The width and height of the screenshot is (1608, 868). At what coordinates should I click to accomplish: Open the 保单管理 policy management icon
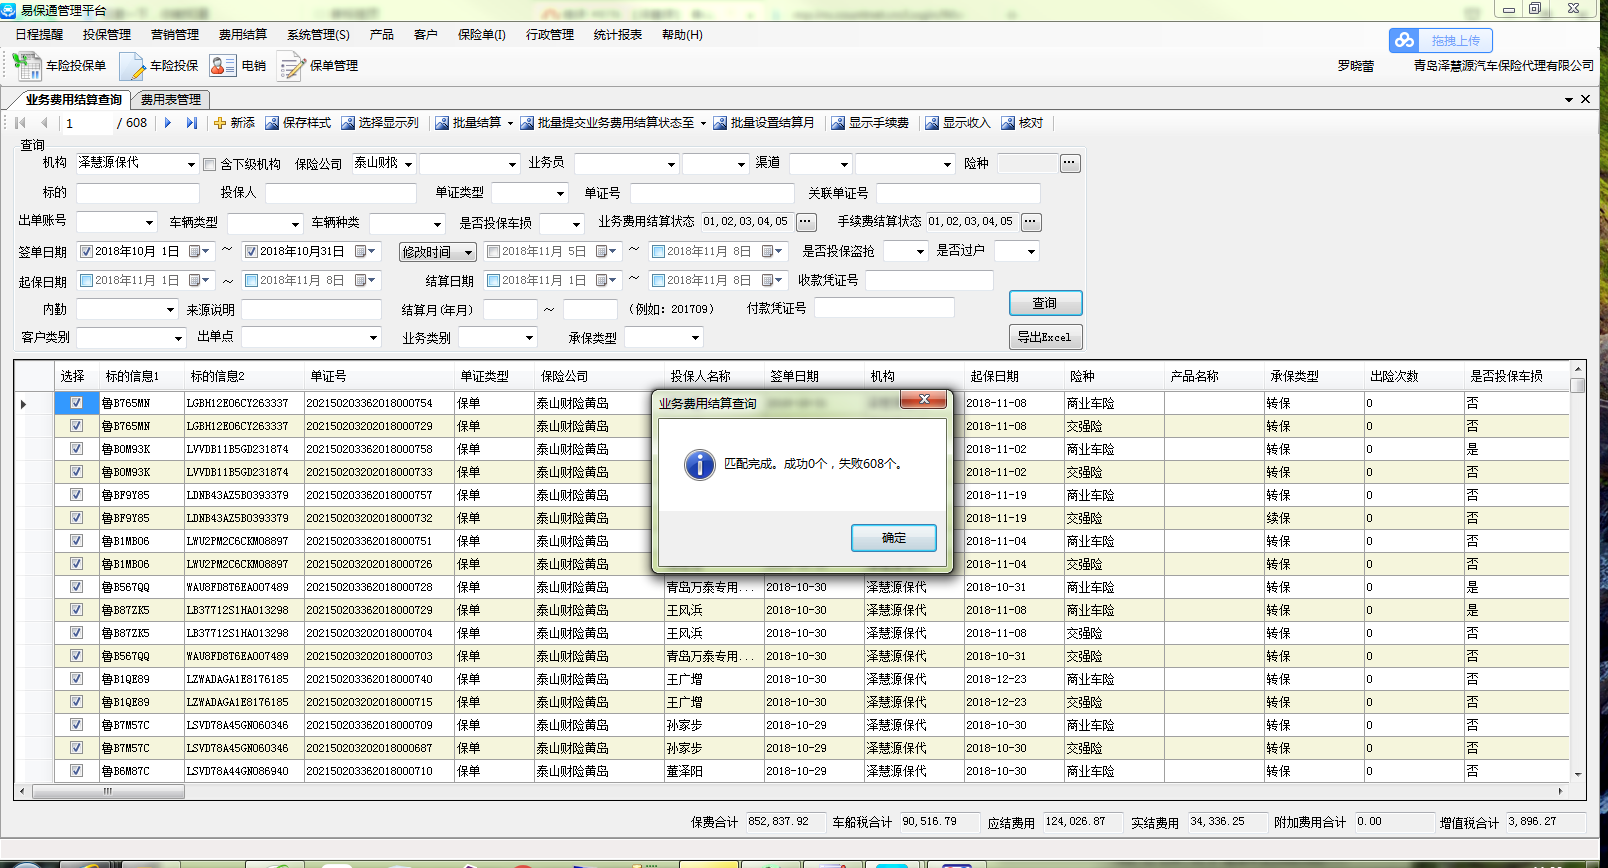pyautogui.click(x=291, y=66)
